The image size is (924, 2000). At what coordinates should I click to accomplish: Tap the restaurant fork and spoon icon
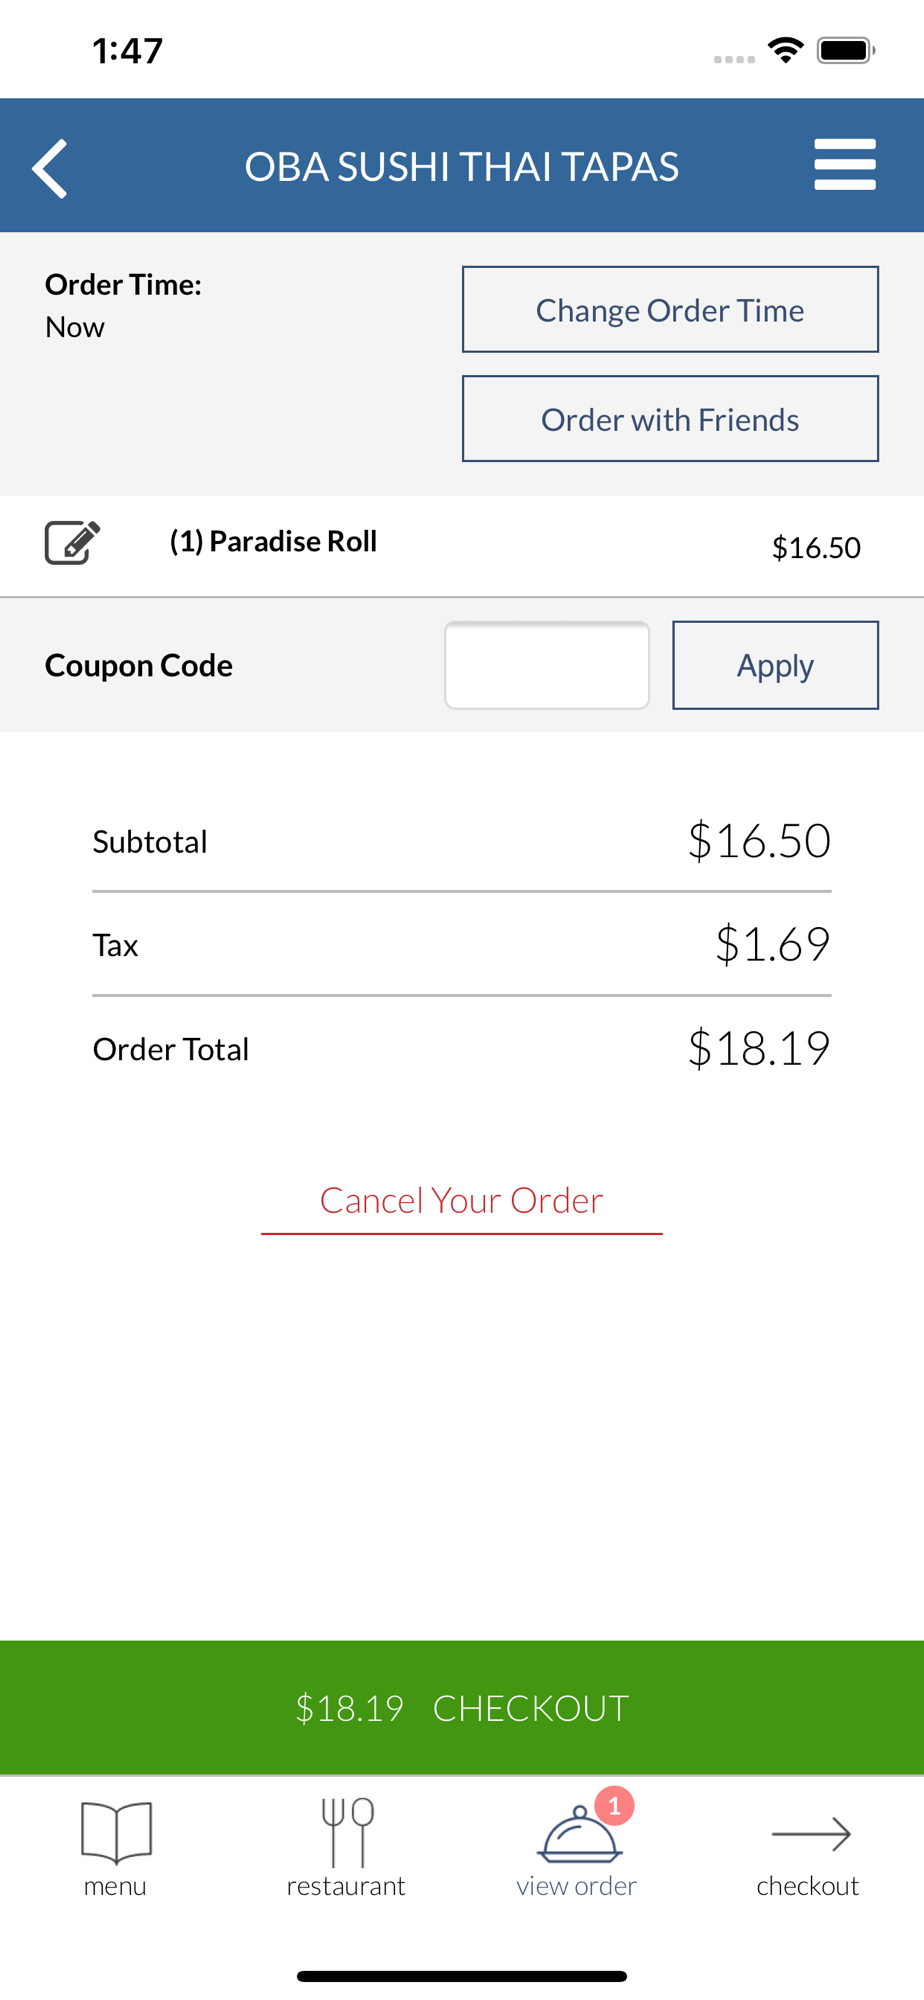tap(347, 1832)
